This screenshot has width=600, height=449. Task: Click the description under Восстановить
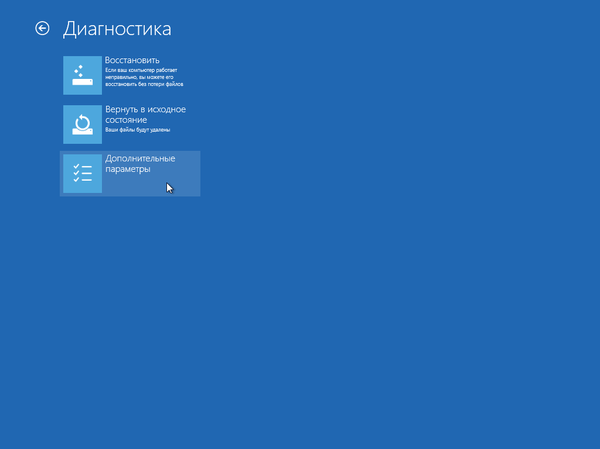pos(150,78)
